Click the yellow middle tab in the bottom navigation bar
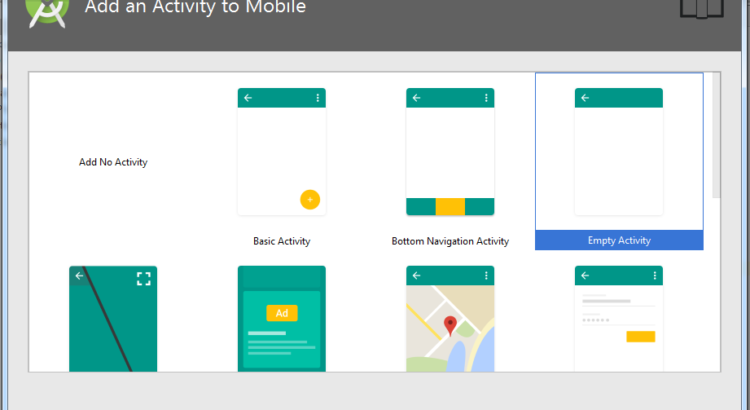This screenshot has width=750, height=410. coord(450,207)
